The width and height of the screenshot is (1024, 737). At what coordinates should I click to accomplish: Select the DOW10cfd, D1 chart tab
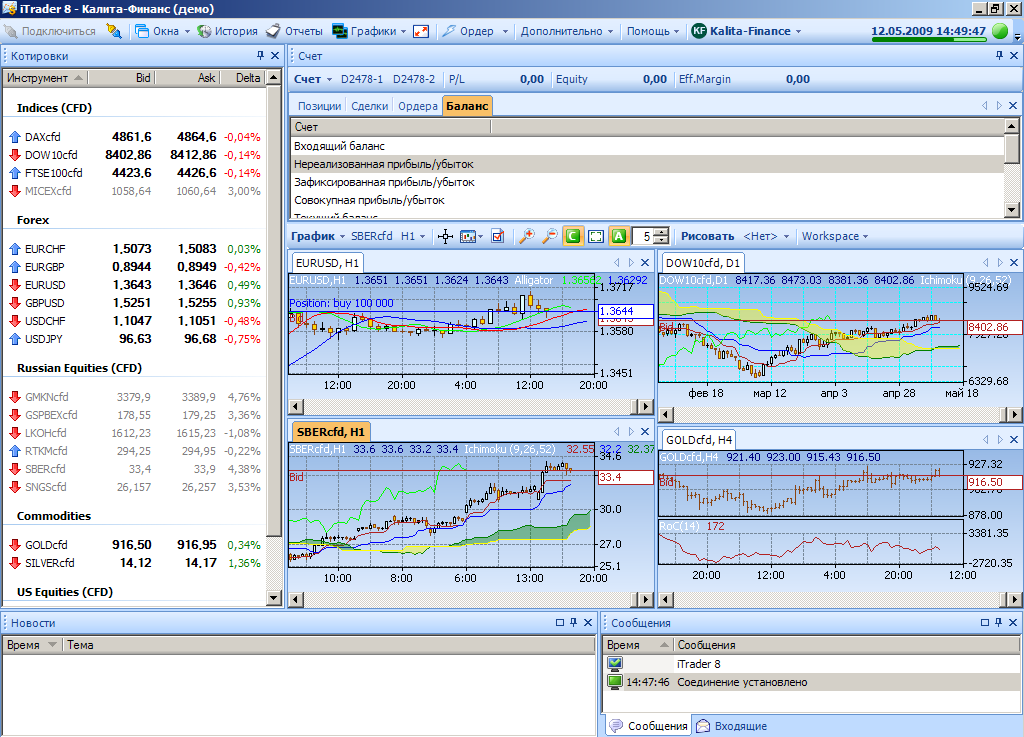703,263
